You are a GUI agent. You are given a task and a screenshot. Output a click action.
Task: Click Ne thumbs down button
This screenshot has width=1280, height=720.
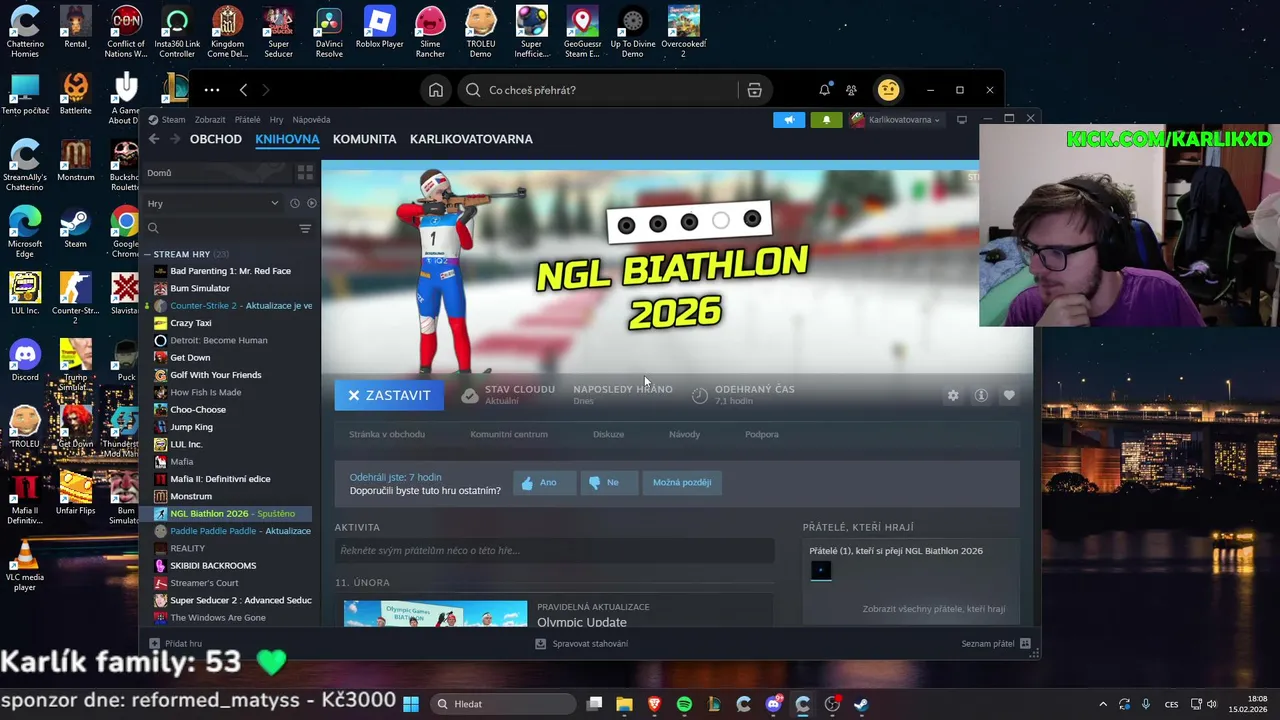pos(609,482)
